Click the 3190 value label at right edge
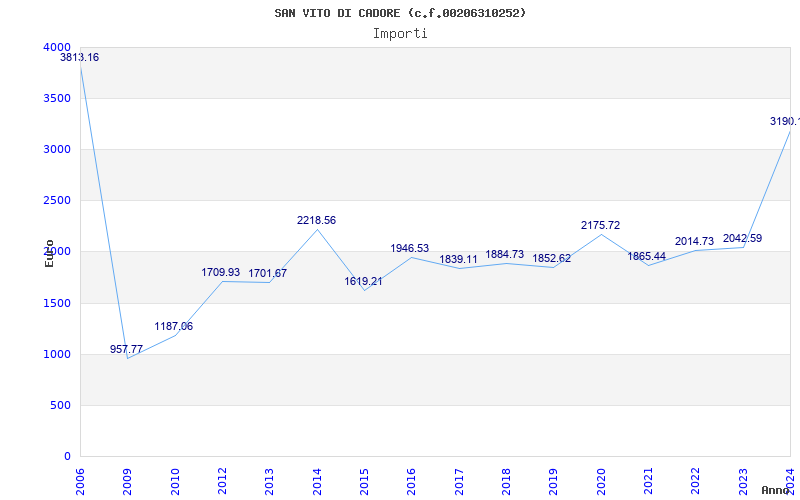This screenshot has width=800, height=500. (x=785, y=121)
